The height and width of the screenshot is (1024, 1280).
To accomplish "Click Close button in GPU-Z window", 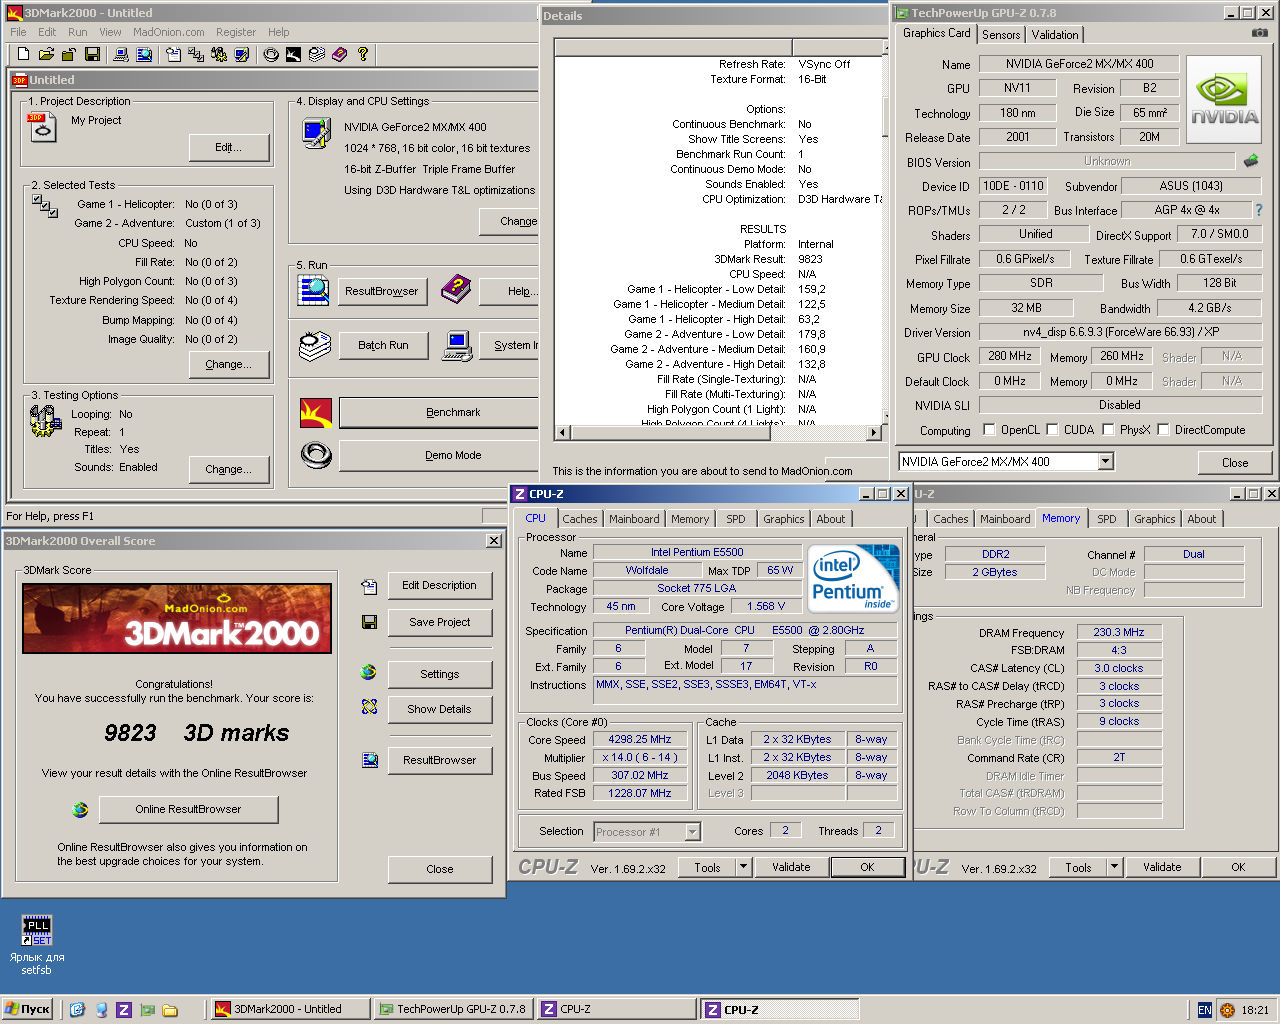I will pyautogui.click(x=1235, y=462).
